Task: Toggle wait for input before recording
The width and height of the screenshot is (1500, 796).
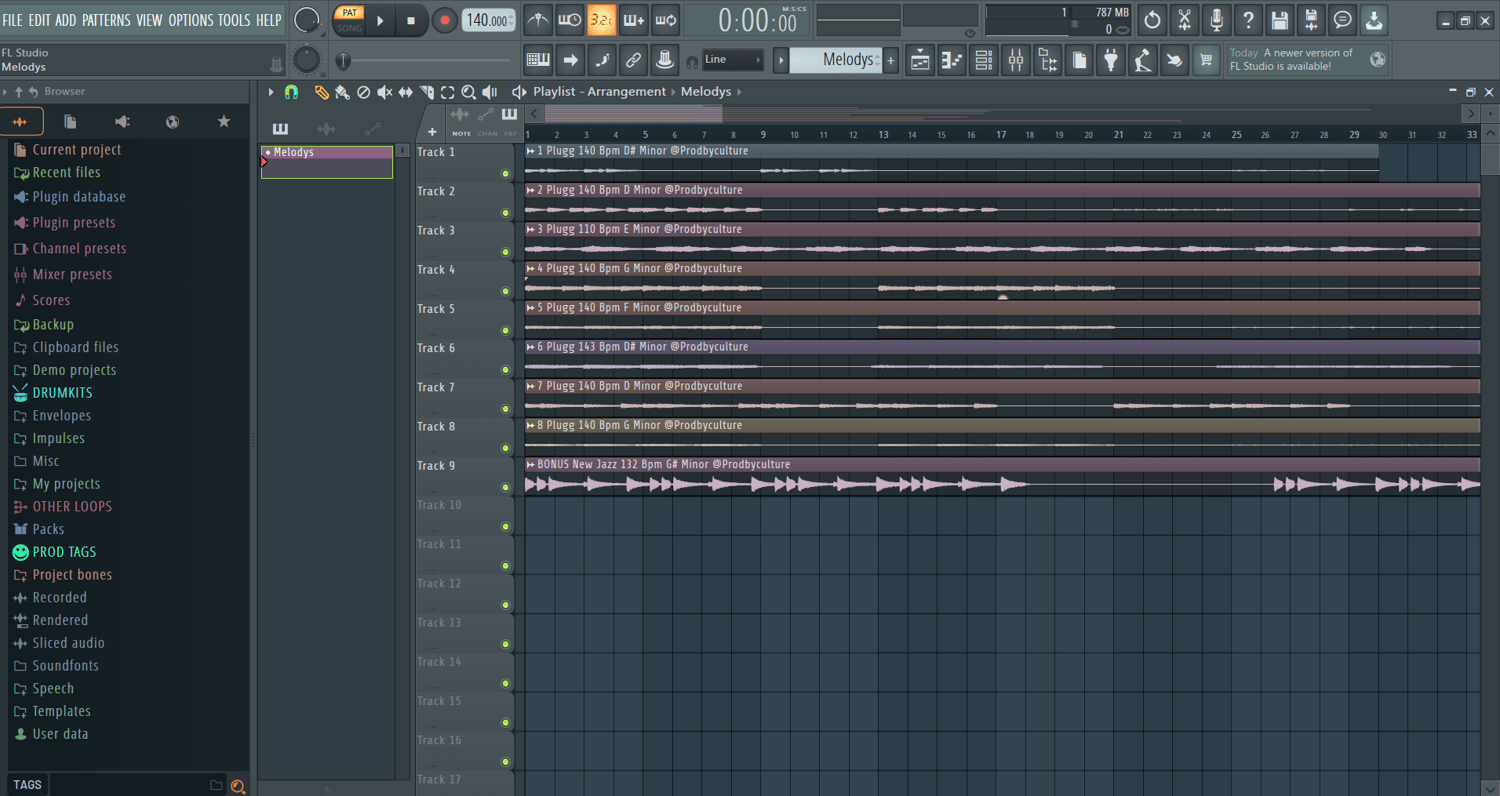Action: [570, 19]
